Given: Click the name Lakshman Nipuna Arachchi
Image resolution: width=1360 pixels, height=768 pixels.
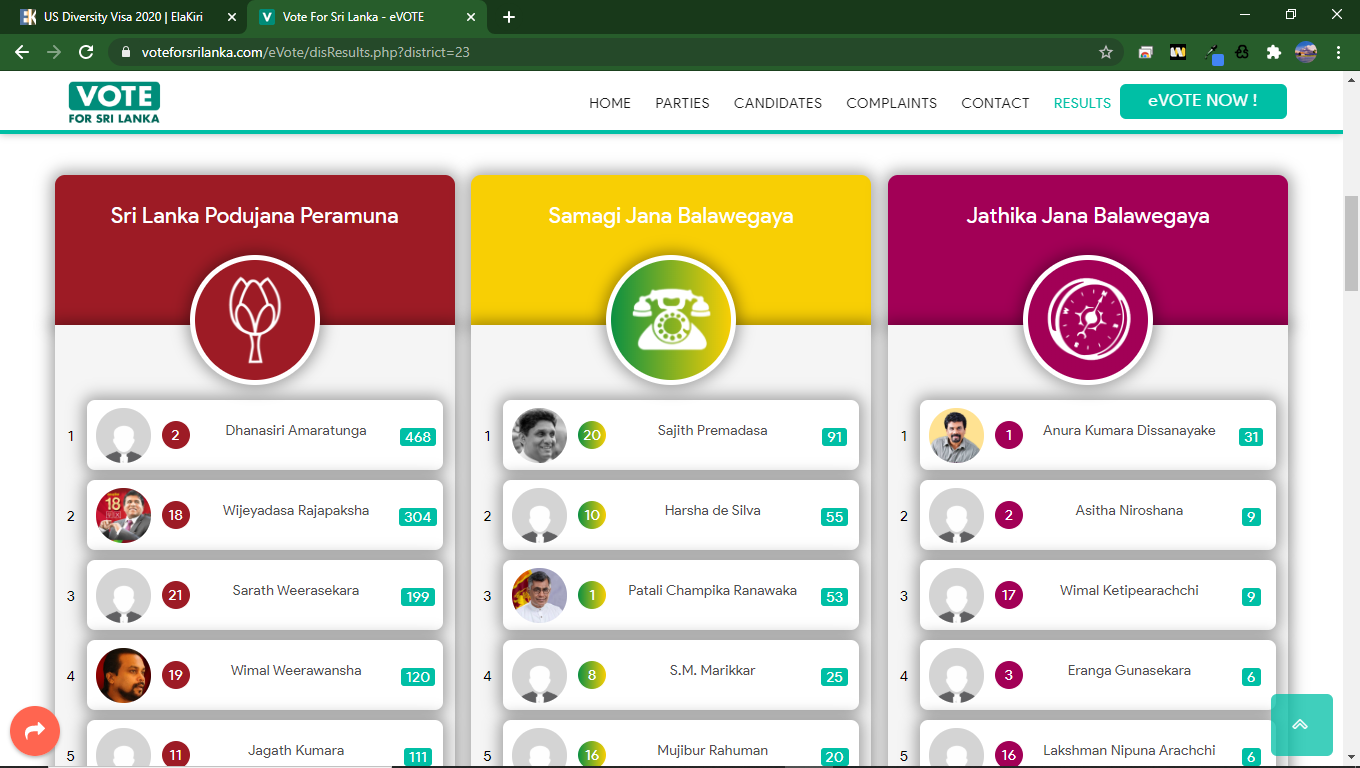Looking at the screenshot, I should pos(1129,751).
